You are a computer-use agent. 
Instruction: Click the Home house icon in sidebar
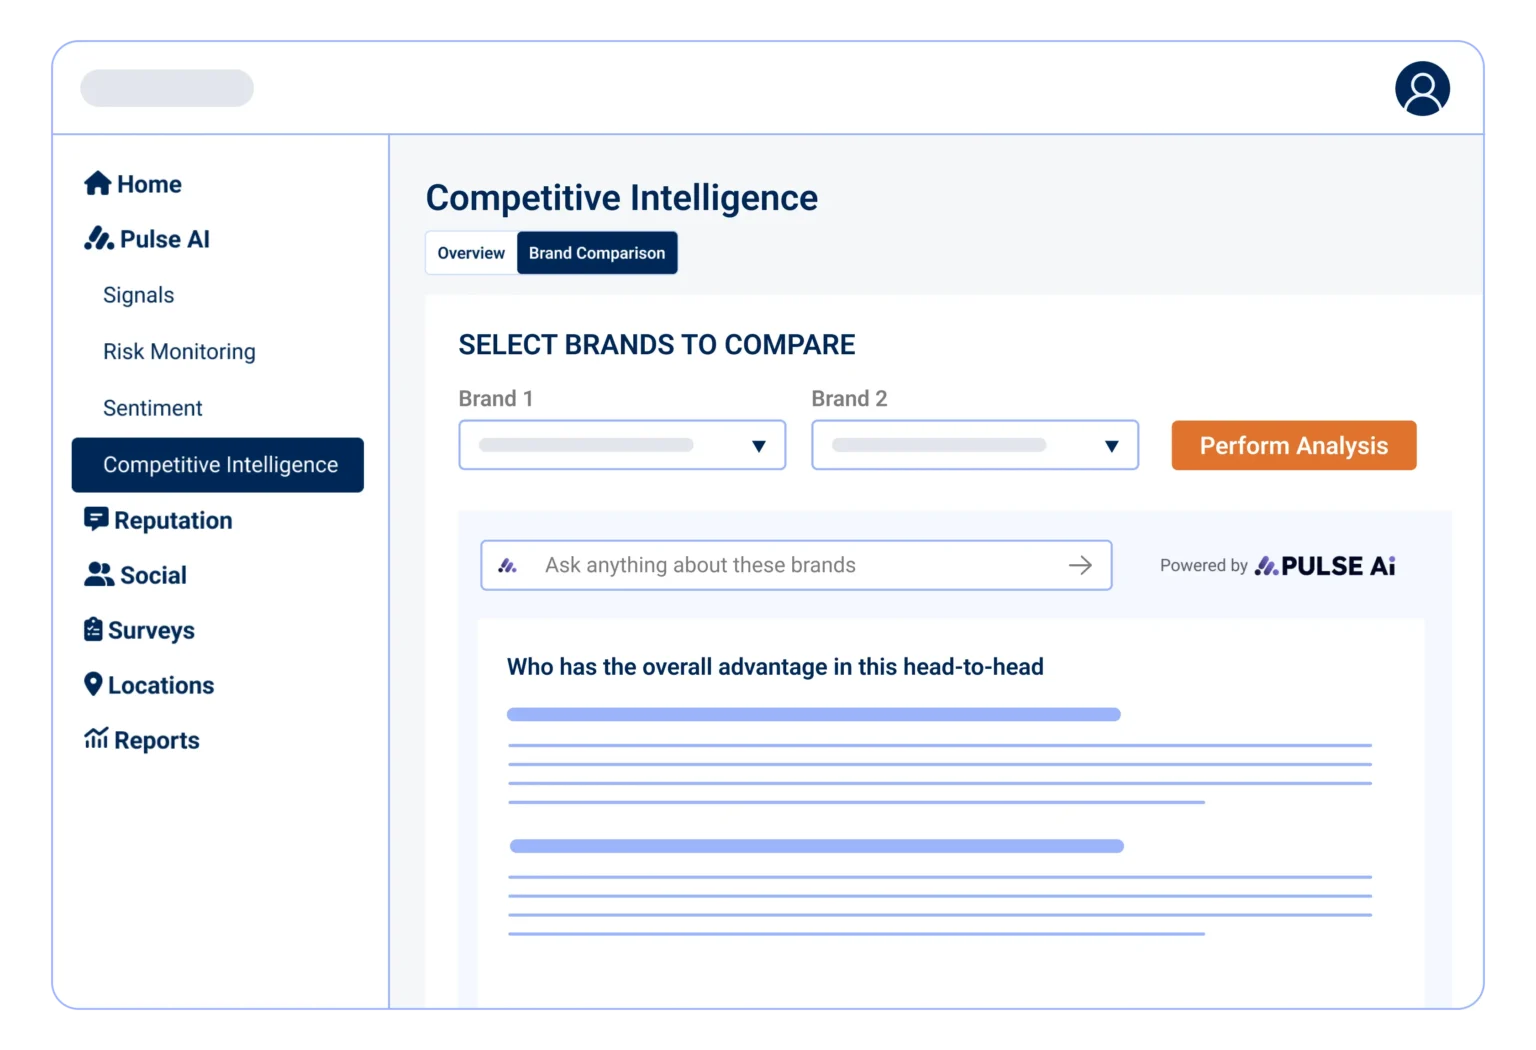point(97,184)
